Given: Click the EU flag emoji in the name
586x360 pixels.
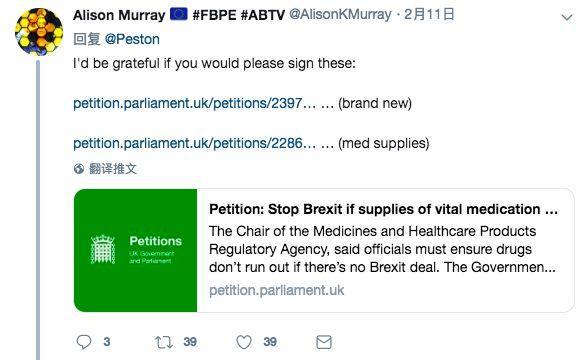Looking at the screenshot, I should pyautogui.click(x=179, y=15).
